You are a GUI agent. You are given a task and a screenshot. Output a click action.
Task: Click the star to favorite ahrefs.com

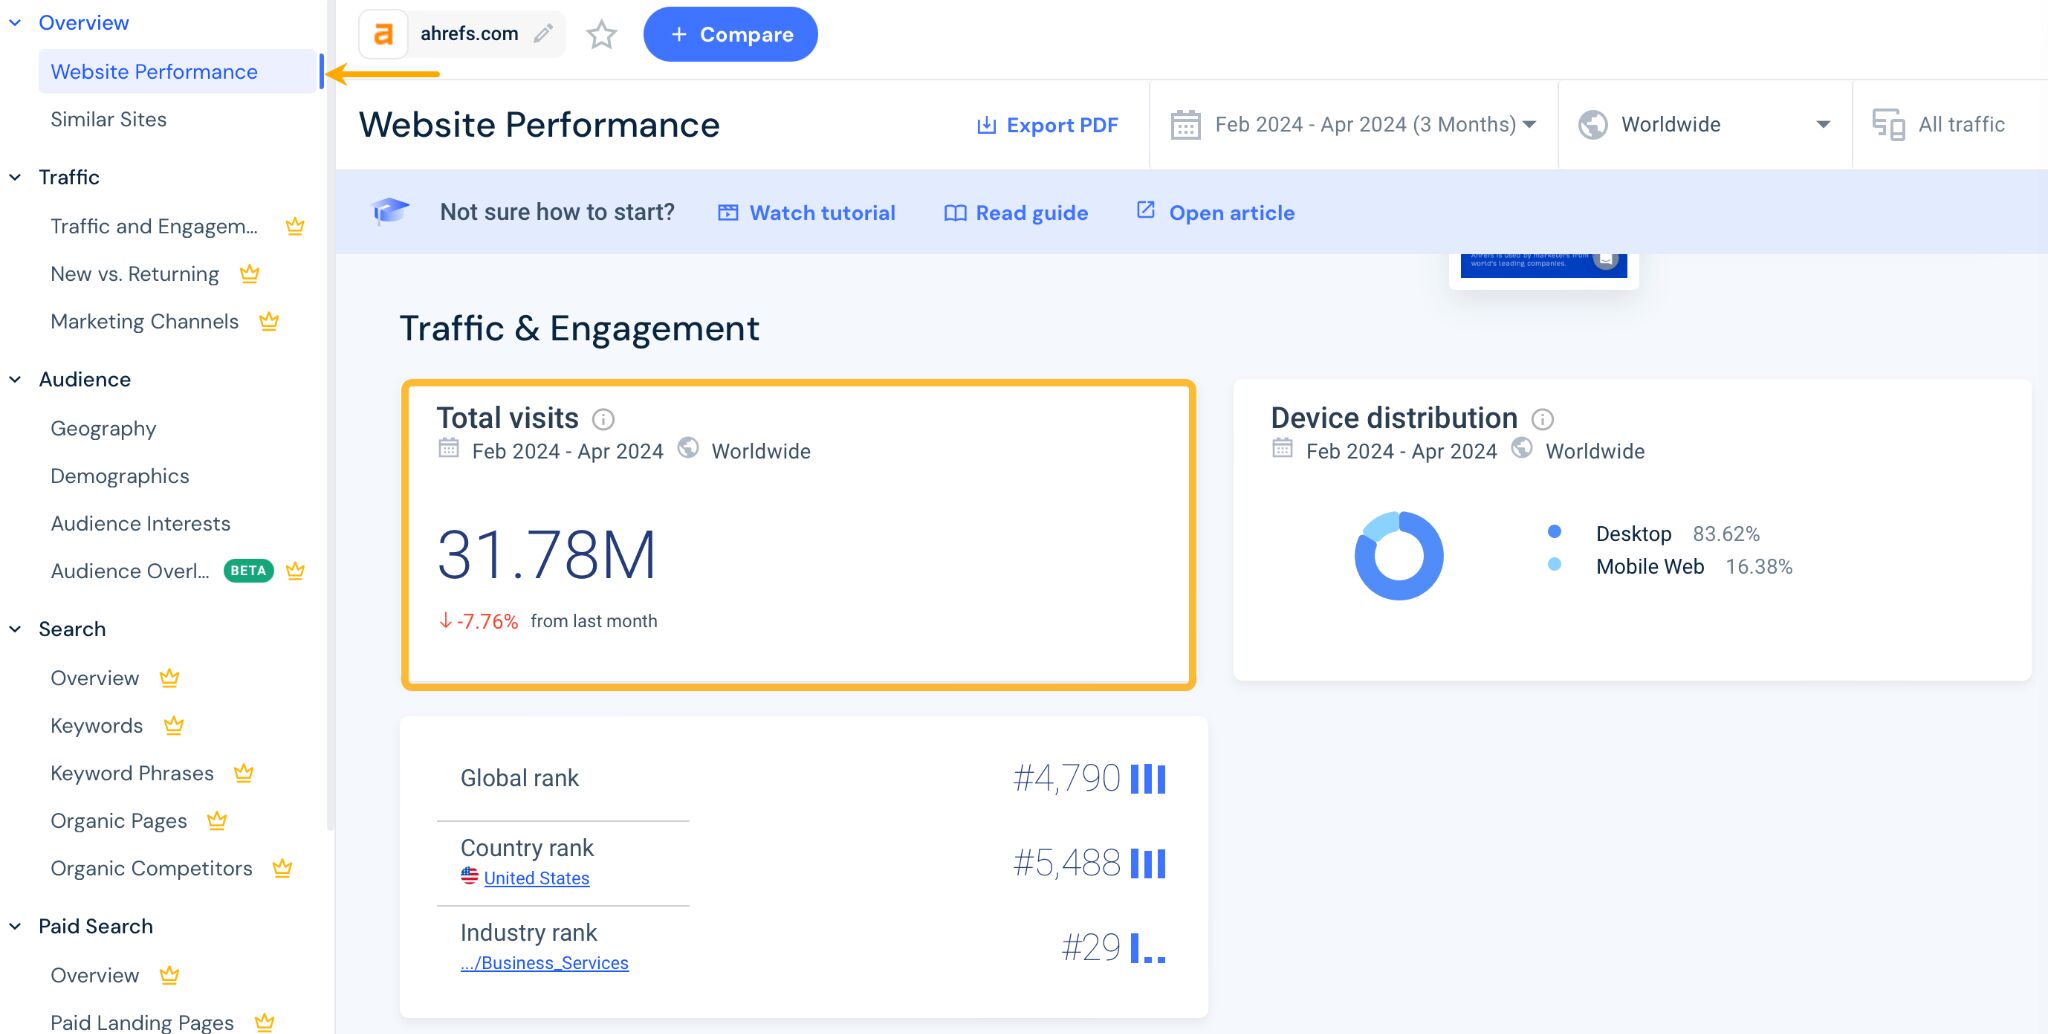pyautogui.click(x=602, y=34)
